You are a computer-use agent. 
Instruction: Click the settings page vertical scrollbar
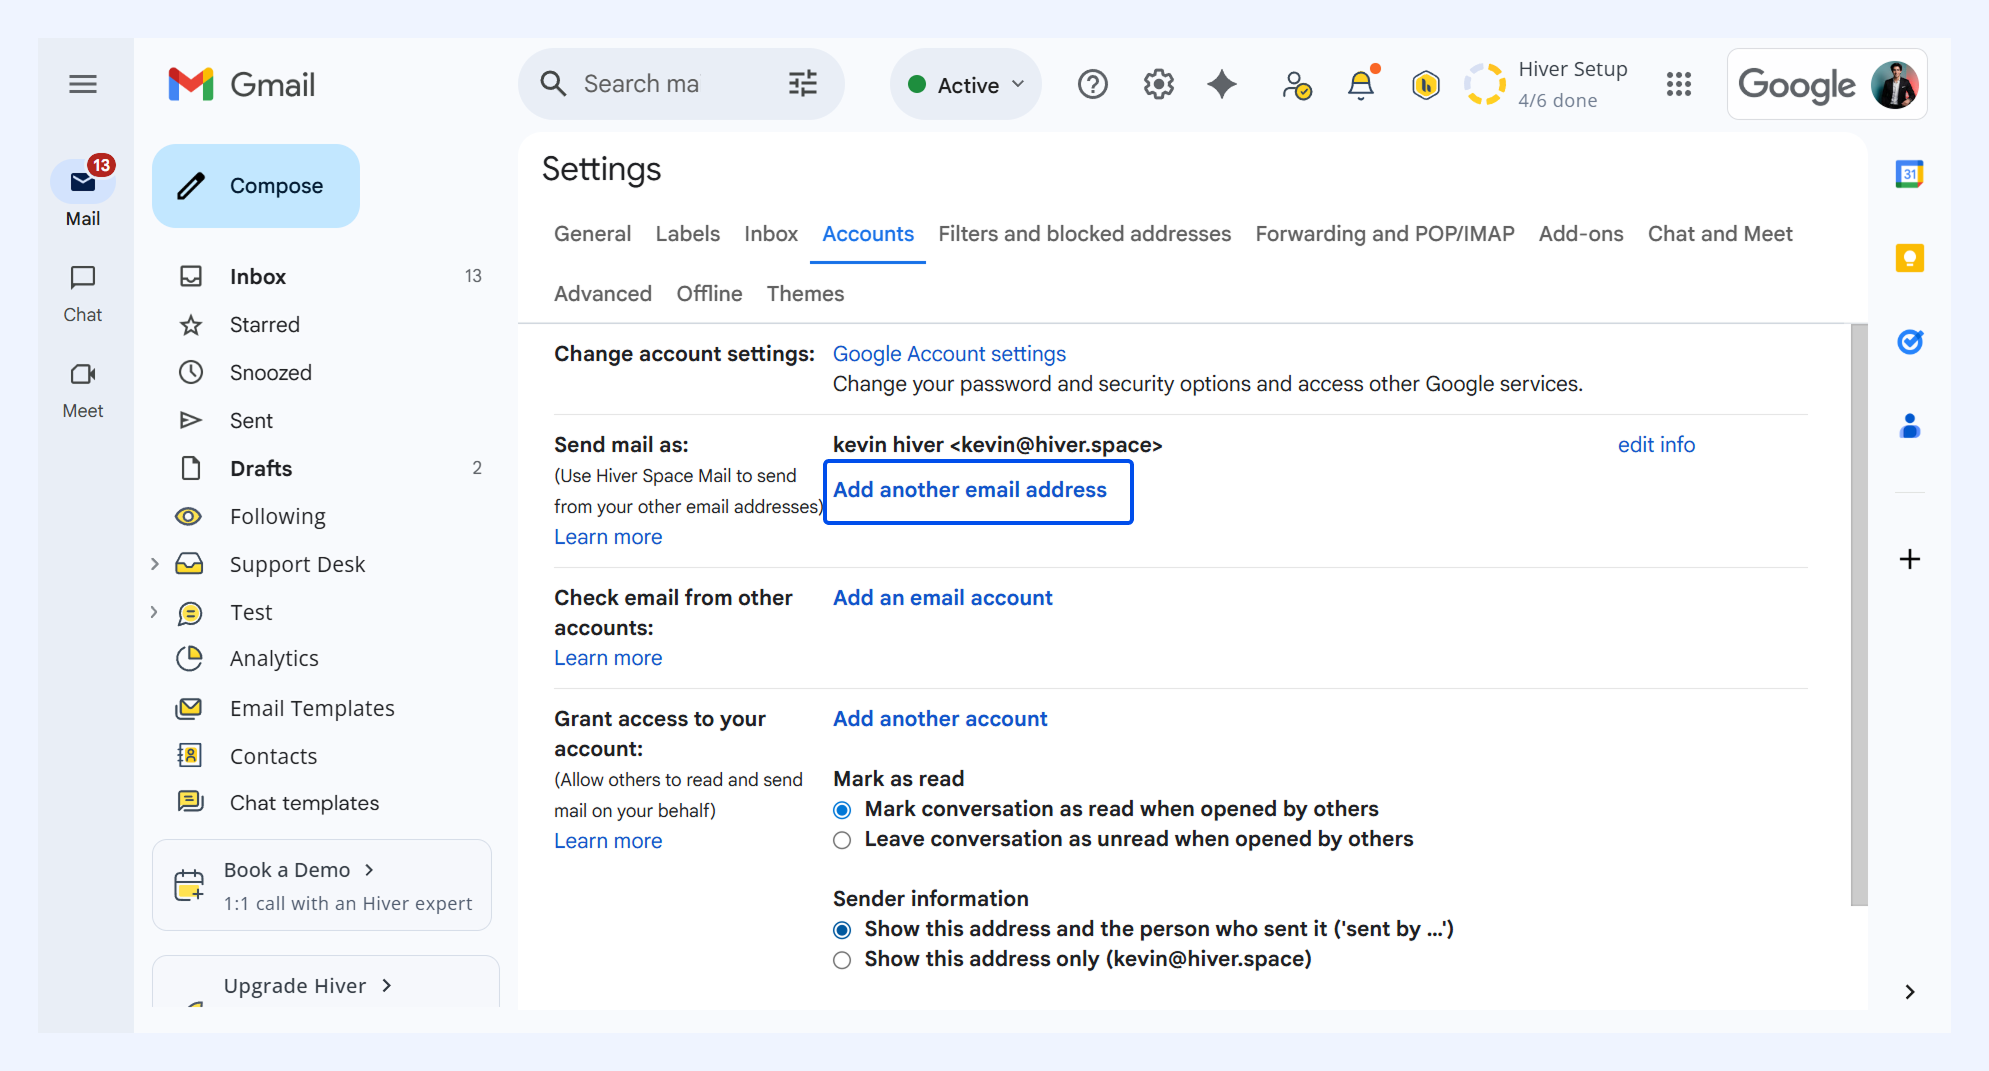pyautogui.click(x=1859, y=615)
